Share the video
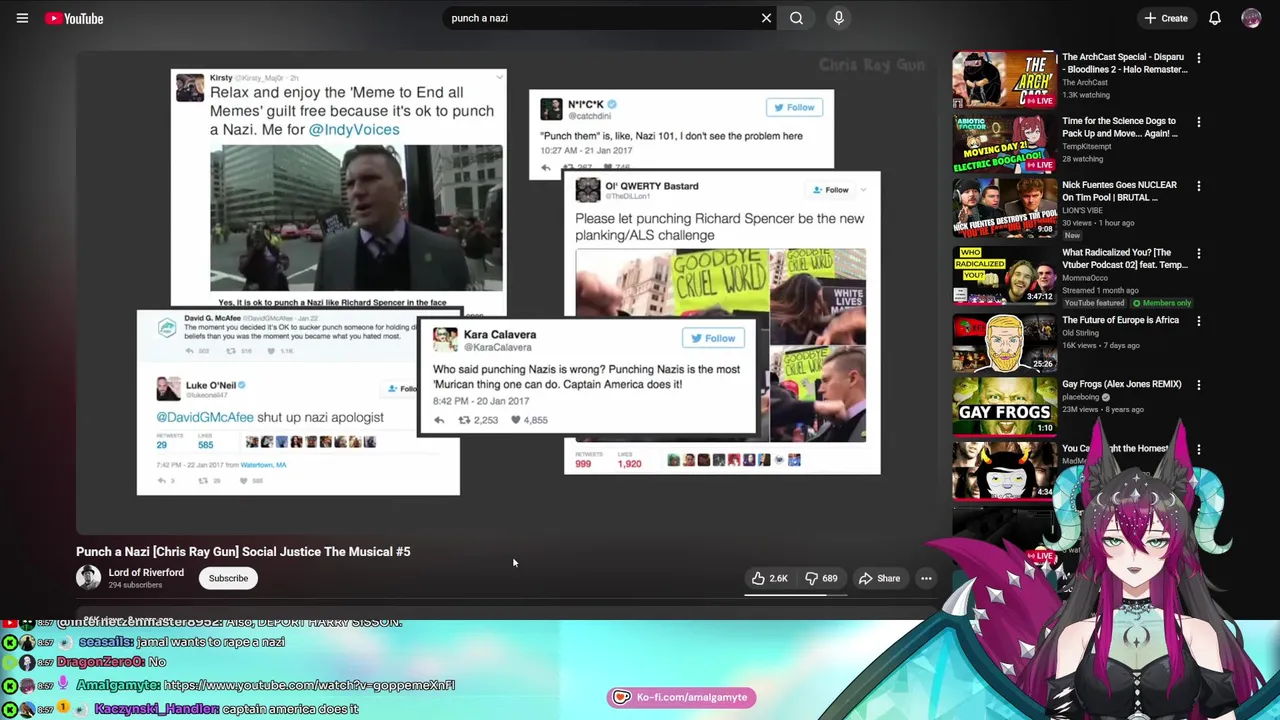 (x=880, y=578)
